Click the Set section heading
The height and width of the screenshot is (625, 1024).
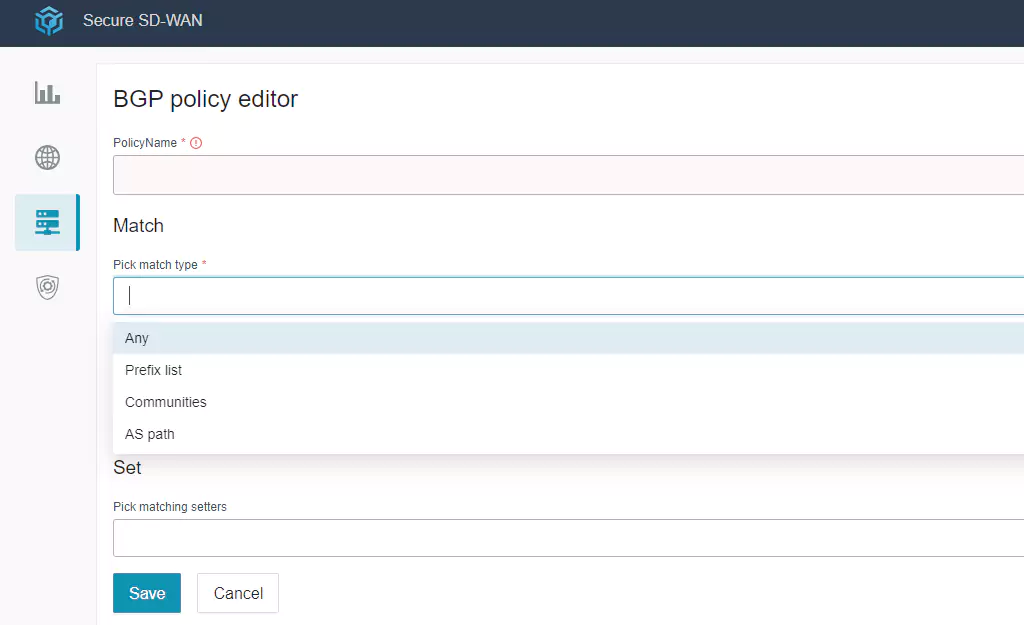tap(127, 468)
